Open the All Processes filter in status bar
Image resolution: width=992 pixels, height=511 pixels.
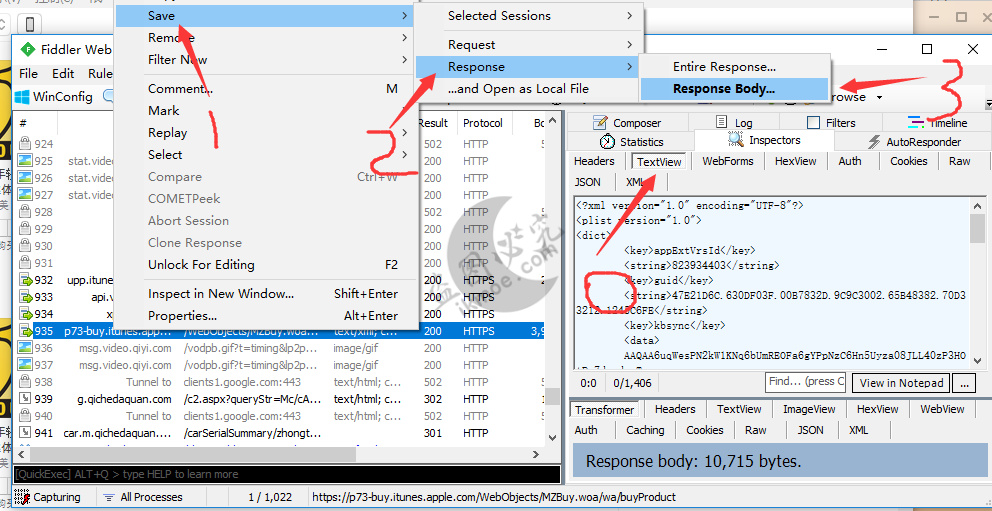tap(143, 497)
